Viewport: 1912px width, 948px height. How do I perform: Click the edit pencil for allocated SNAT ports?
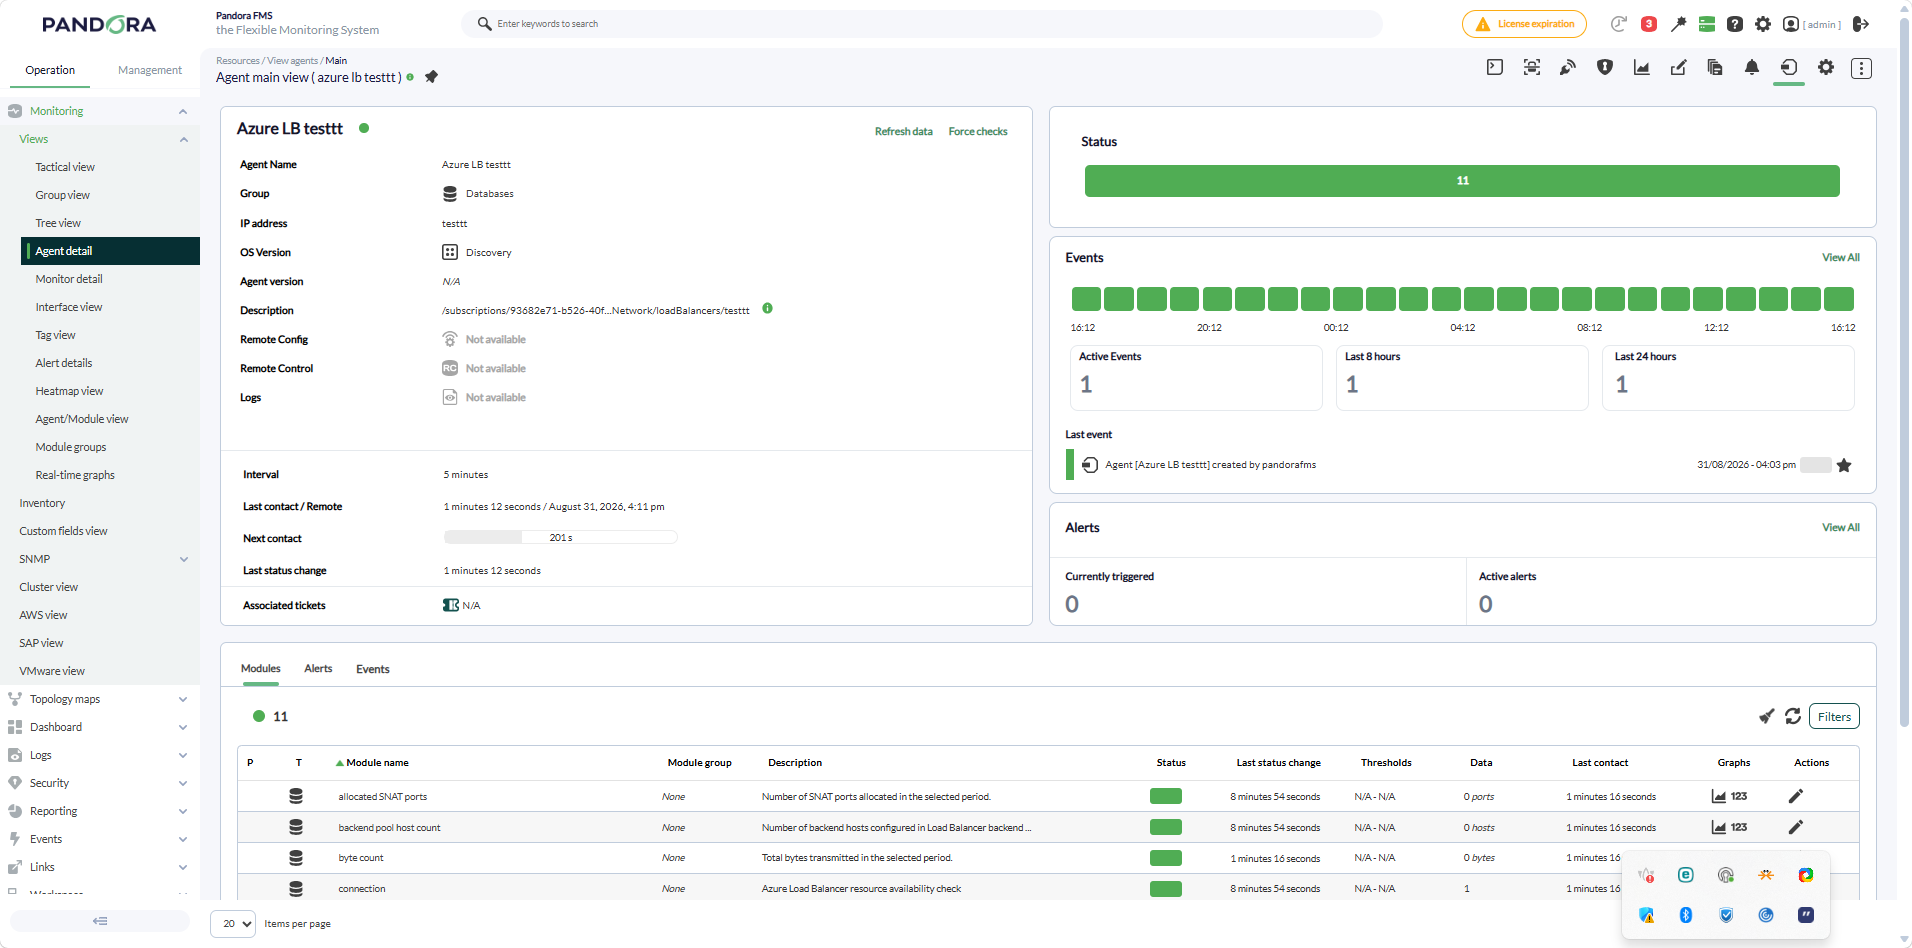coord(1796,796)
